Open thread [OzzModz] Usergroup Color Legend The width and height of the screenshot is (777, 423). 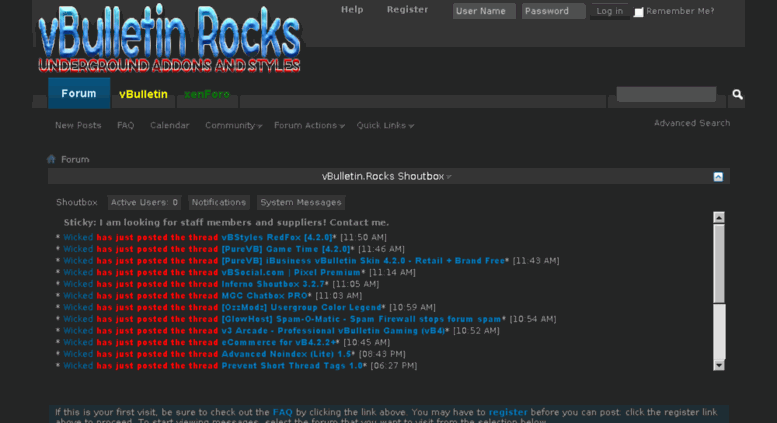[x=301, y=307]
